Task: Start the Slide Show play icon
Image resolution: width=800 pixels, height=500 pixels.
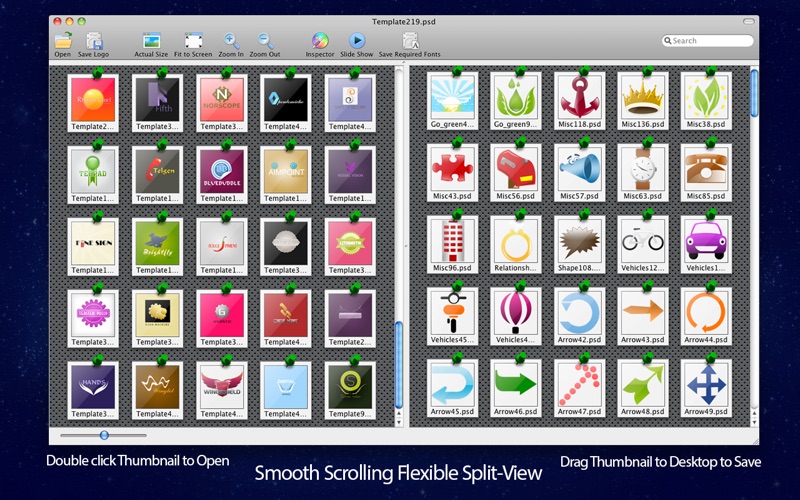Action: tap(356, 41)
